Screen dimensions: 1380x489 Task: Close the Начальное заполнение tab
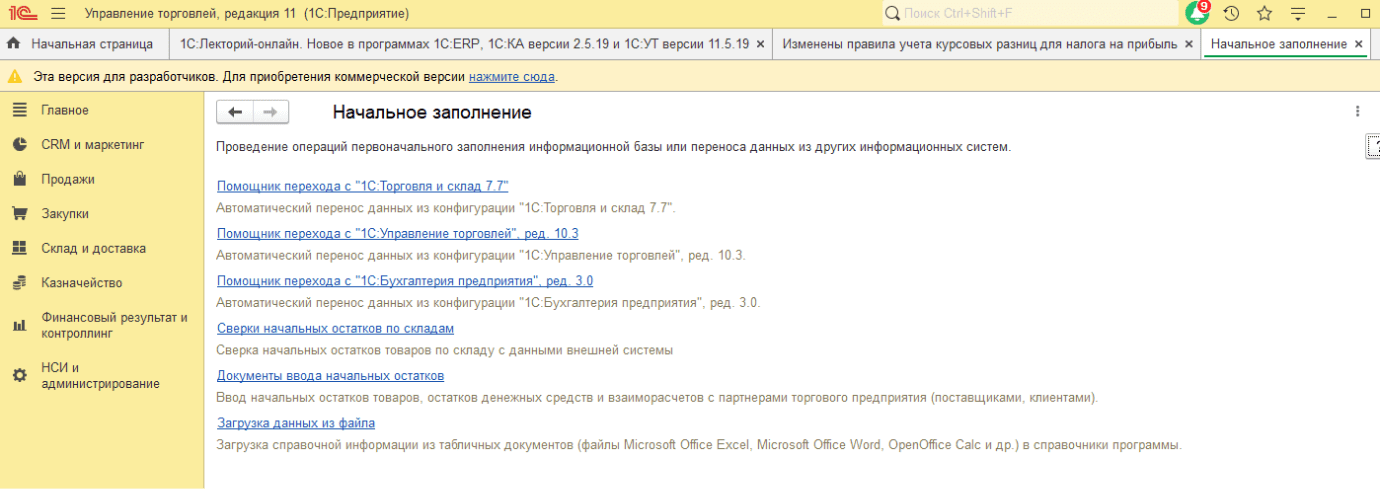pos(1358,44)
